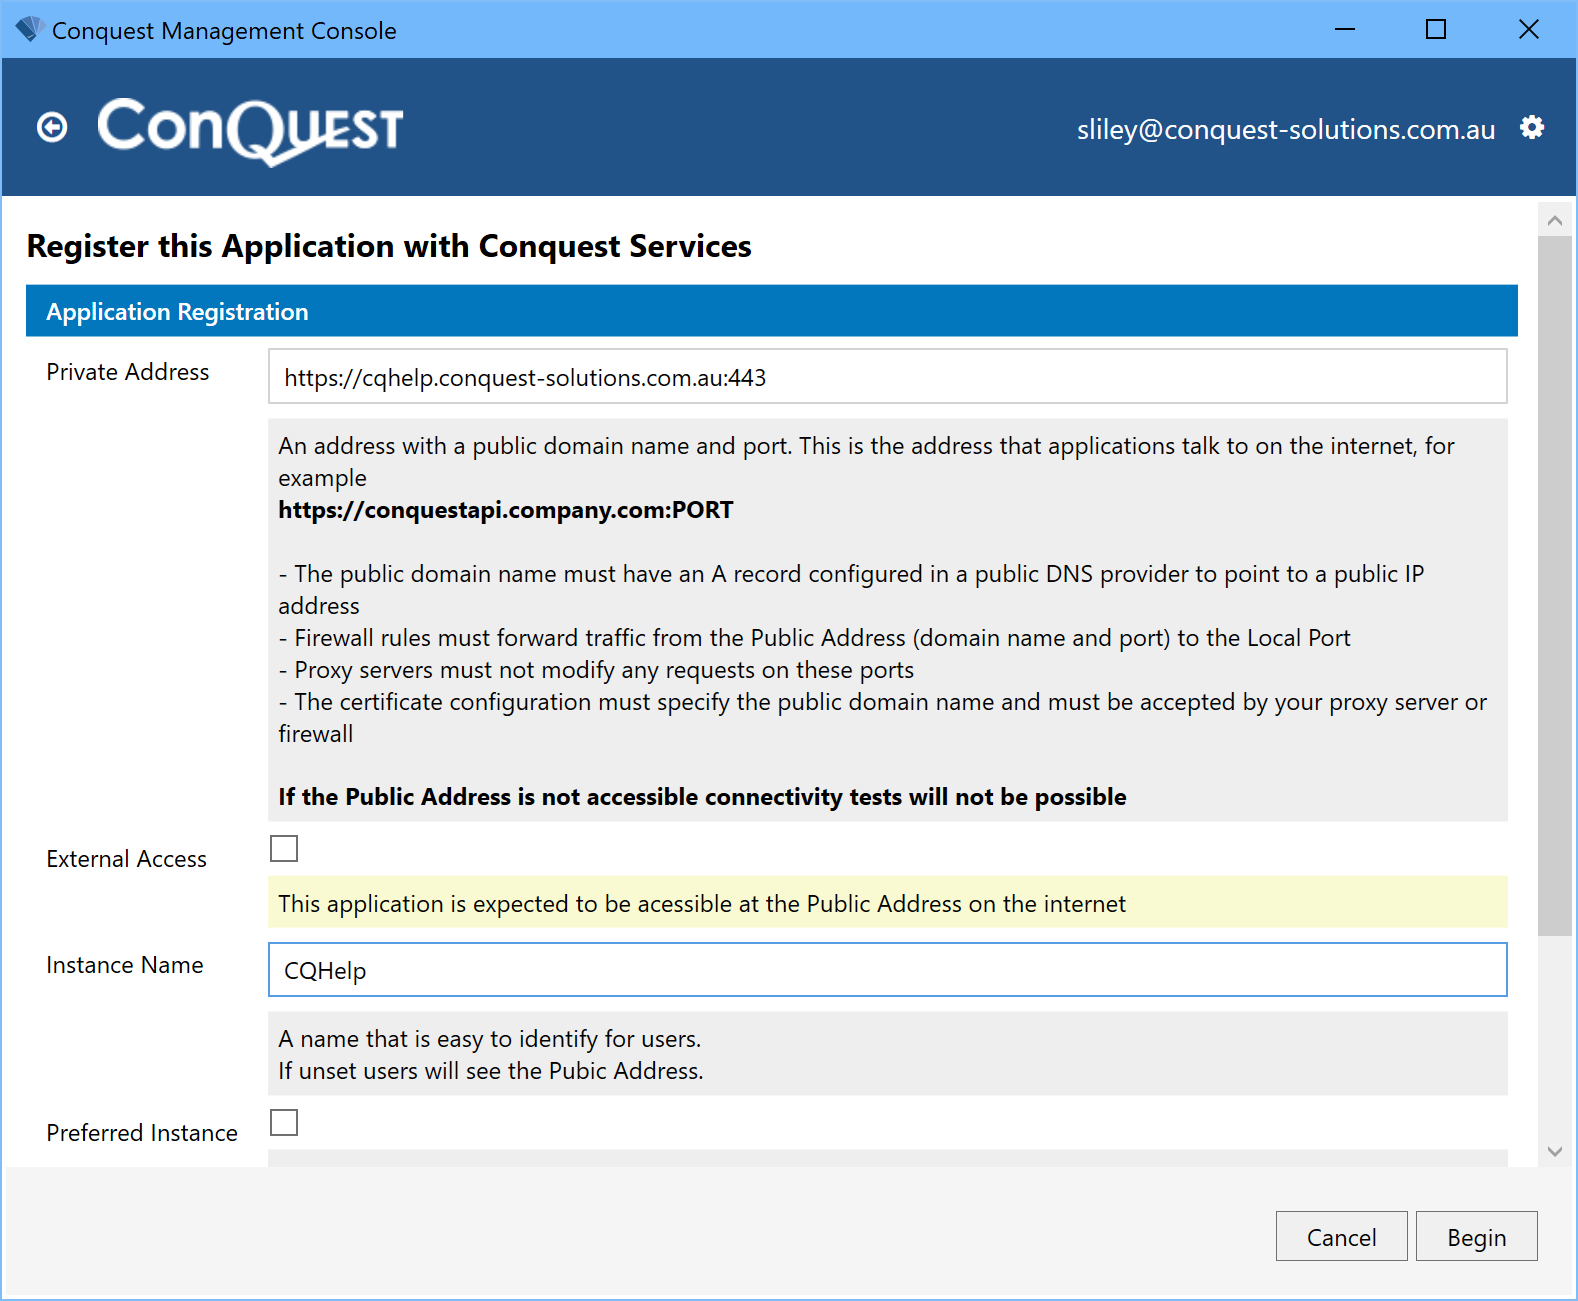This screenshot has height=1301, width=1578.
Task: Begin the application registration
Action: (x=1476, y=1236)
